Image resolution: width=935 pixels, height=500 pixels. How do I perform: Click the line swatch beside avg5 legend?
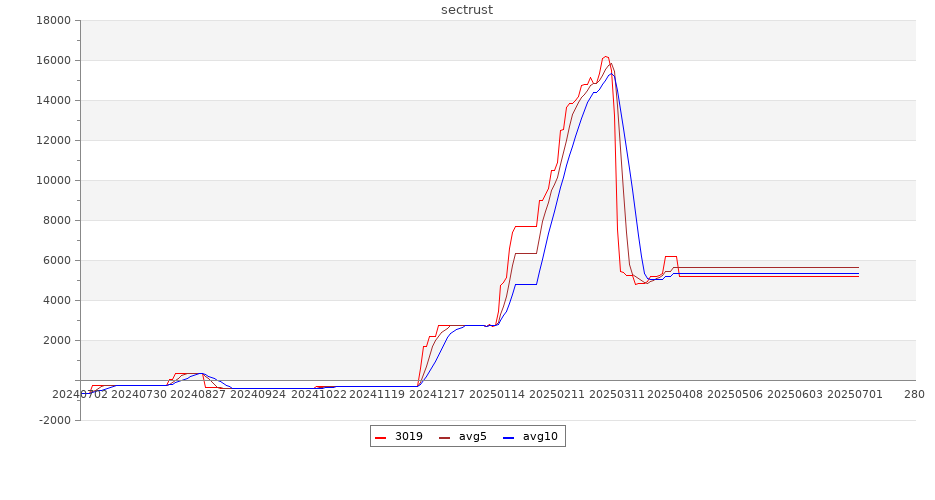click(445, 437)
